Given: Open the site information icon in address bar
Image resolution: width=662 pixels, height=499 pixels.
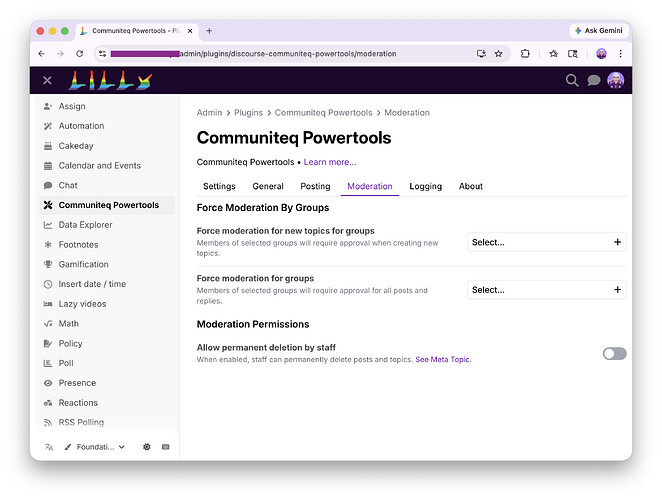Looking at the screenshot, I should pyautogui.click(x=102, y=54).
